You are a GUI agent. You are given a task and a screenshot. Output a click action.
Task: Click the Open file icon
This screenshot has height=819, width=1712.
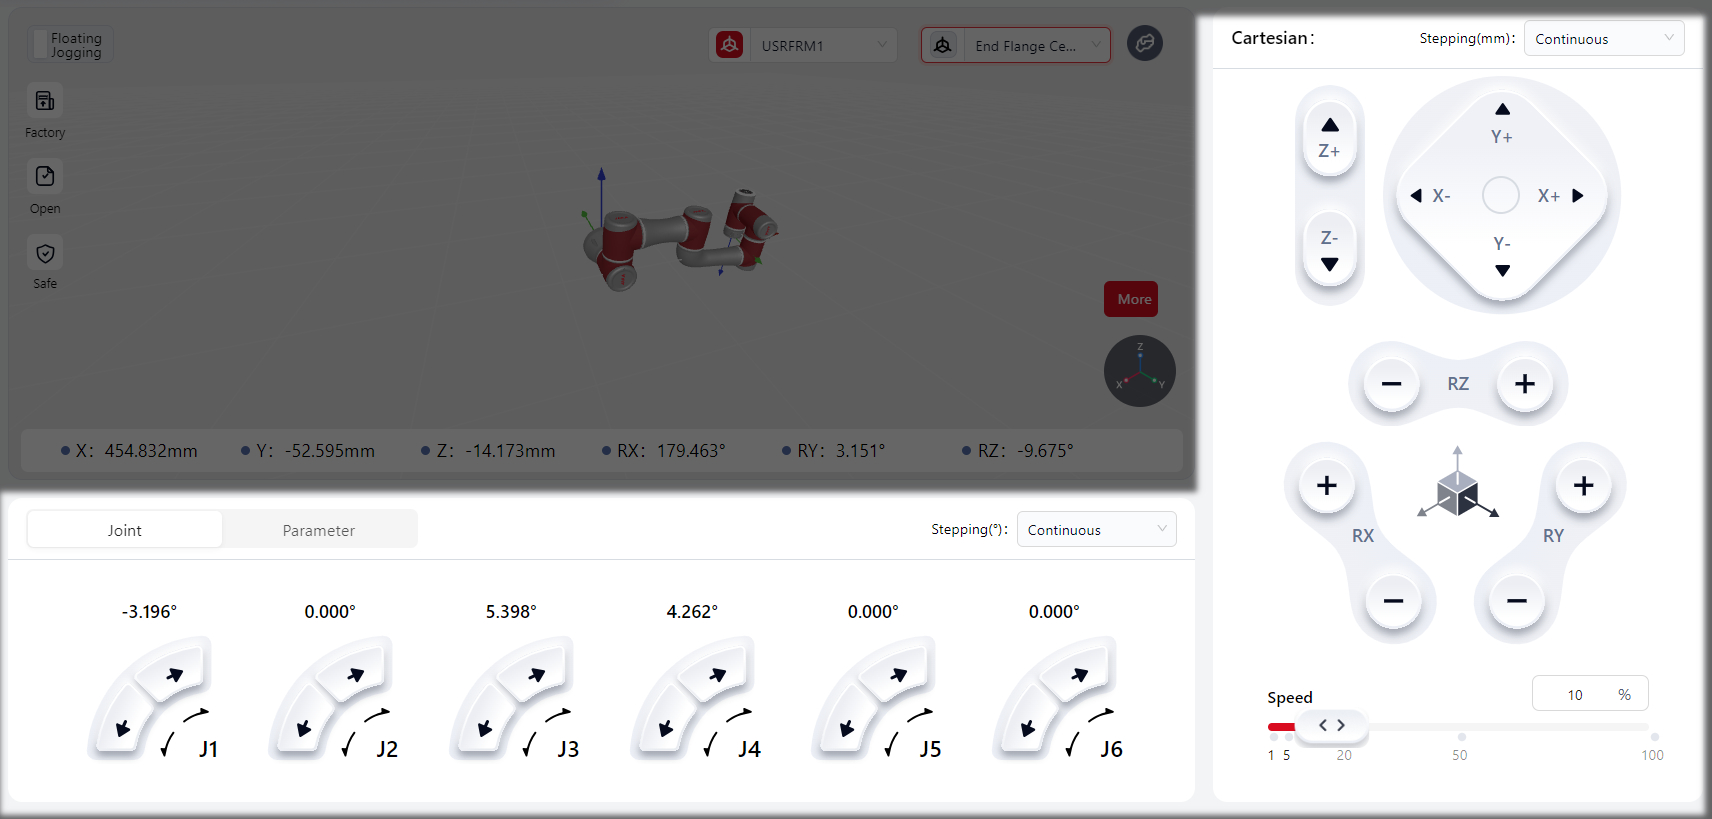[45, 177]
